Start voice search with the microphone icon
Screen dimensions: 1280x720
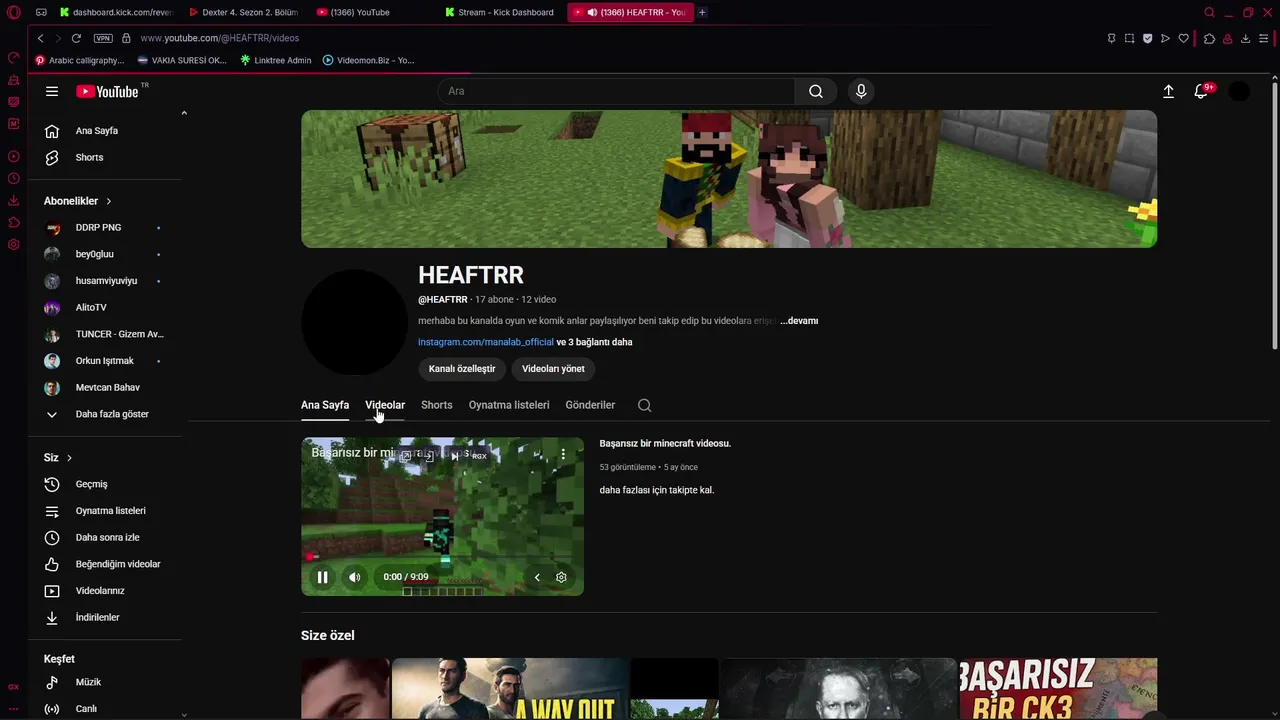(x=861, y=91)
